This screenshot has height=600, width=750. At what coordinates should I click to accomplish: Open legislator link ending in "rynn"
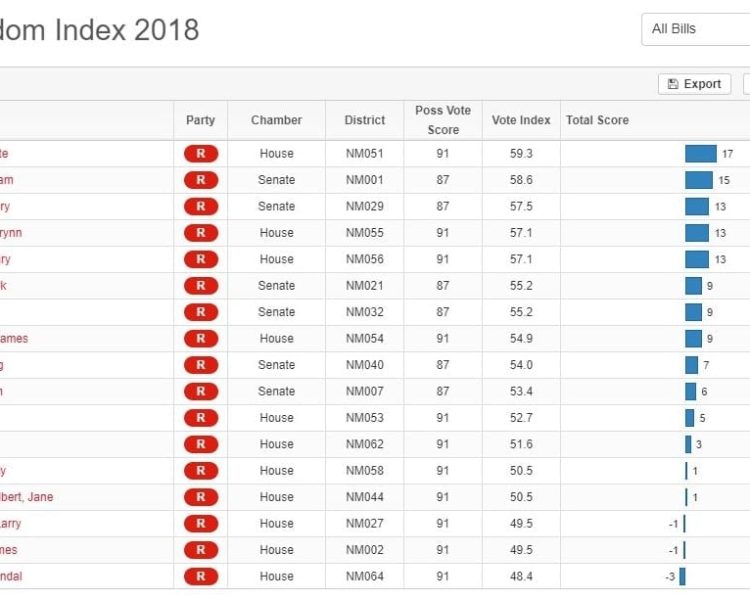pyautogui.click(x=11, y=233)
